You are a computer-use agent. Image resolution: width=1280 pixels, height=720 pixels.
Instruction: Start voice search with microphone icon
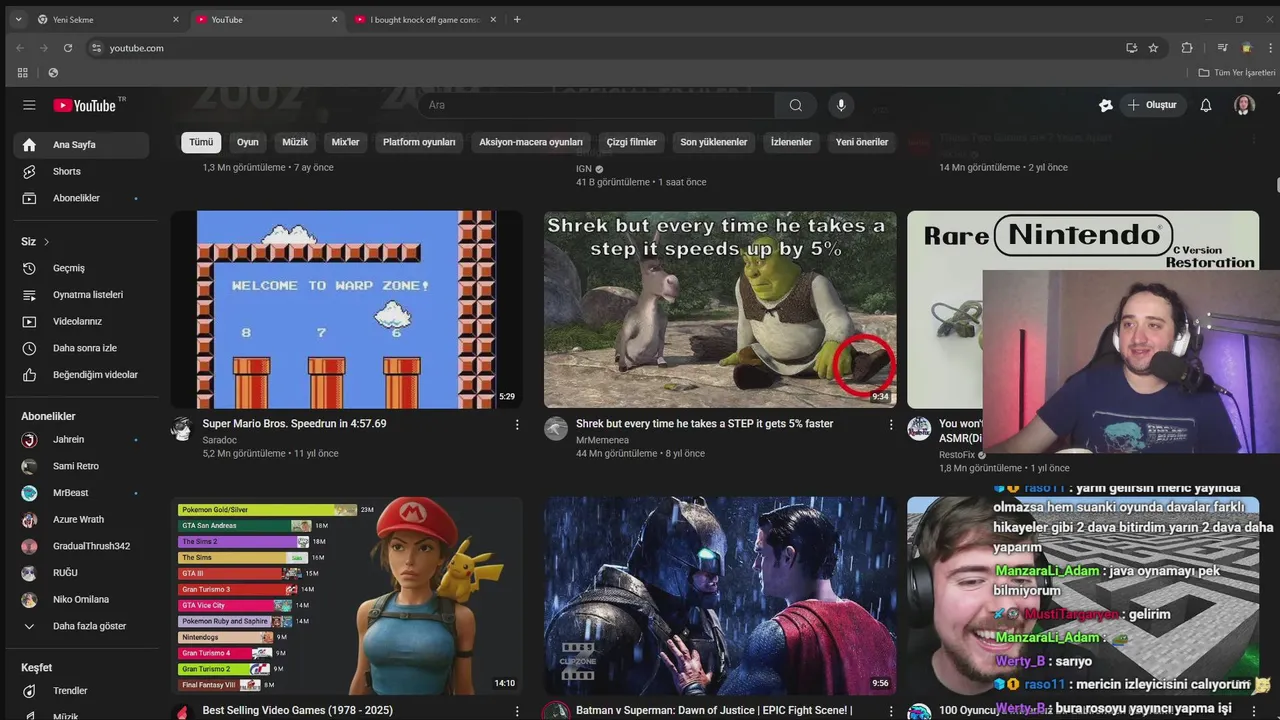pos(841,105)
